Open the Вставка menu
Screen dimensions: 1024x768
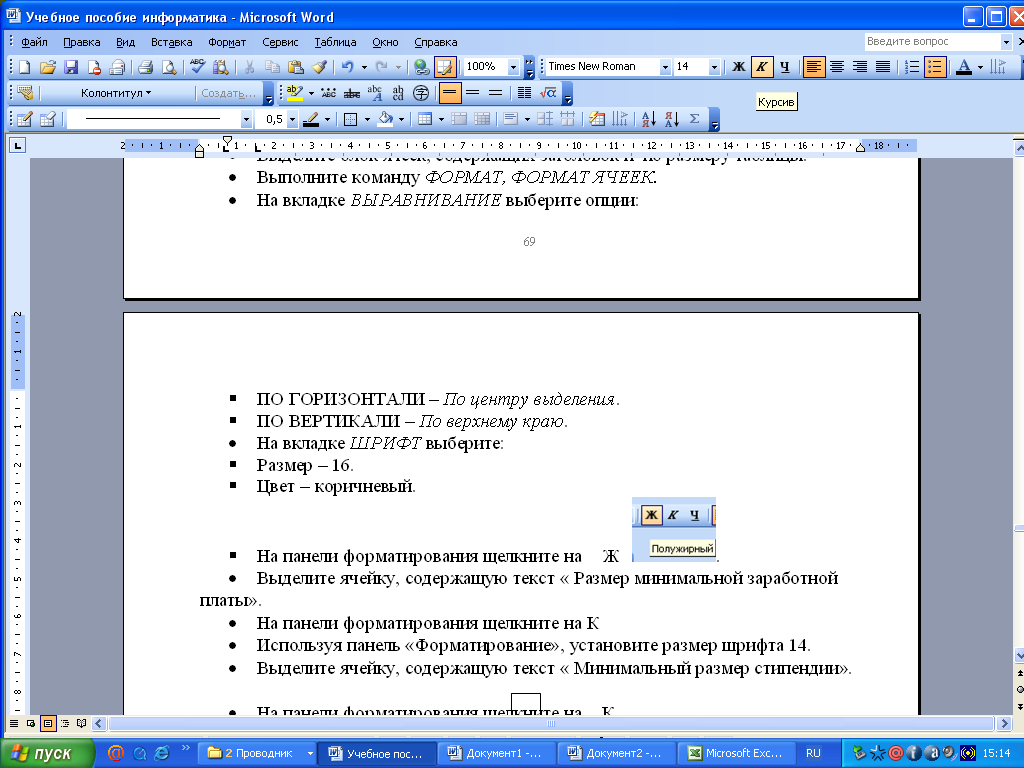[171, 42]
